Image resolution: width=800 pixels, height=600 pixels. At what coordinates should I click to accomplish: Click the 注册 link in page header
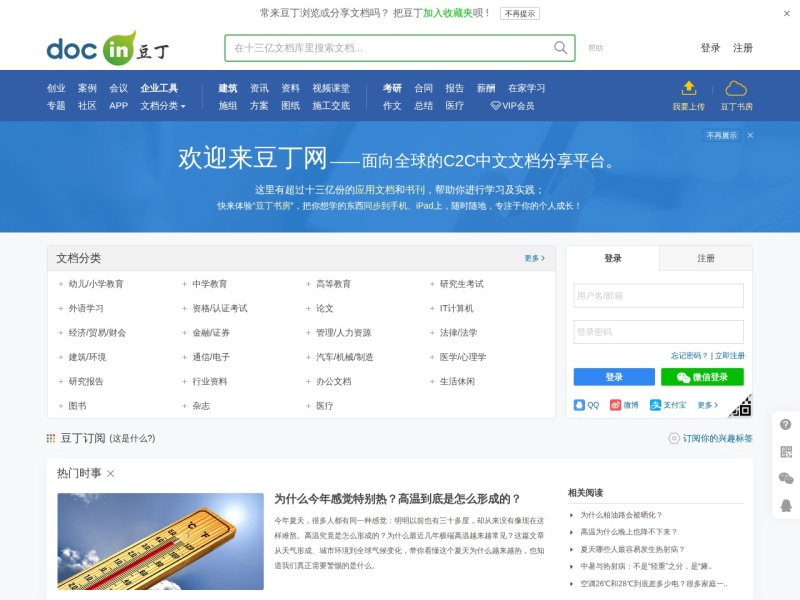point(743,48)
